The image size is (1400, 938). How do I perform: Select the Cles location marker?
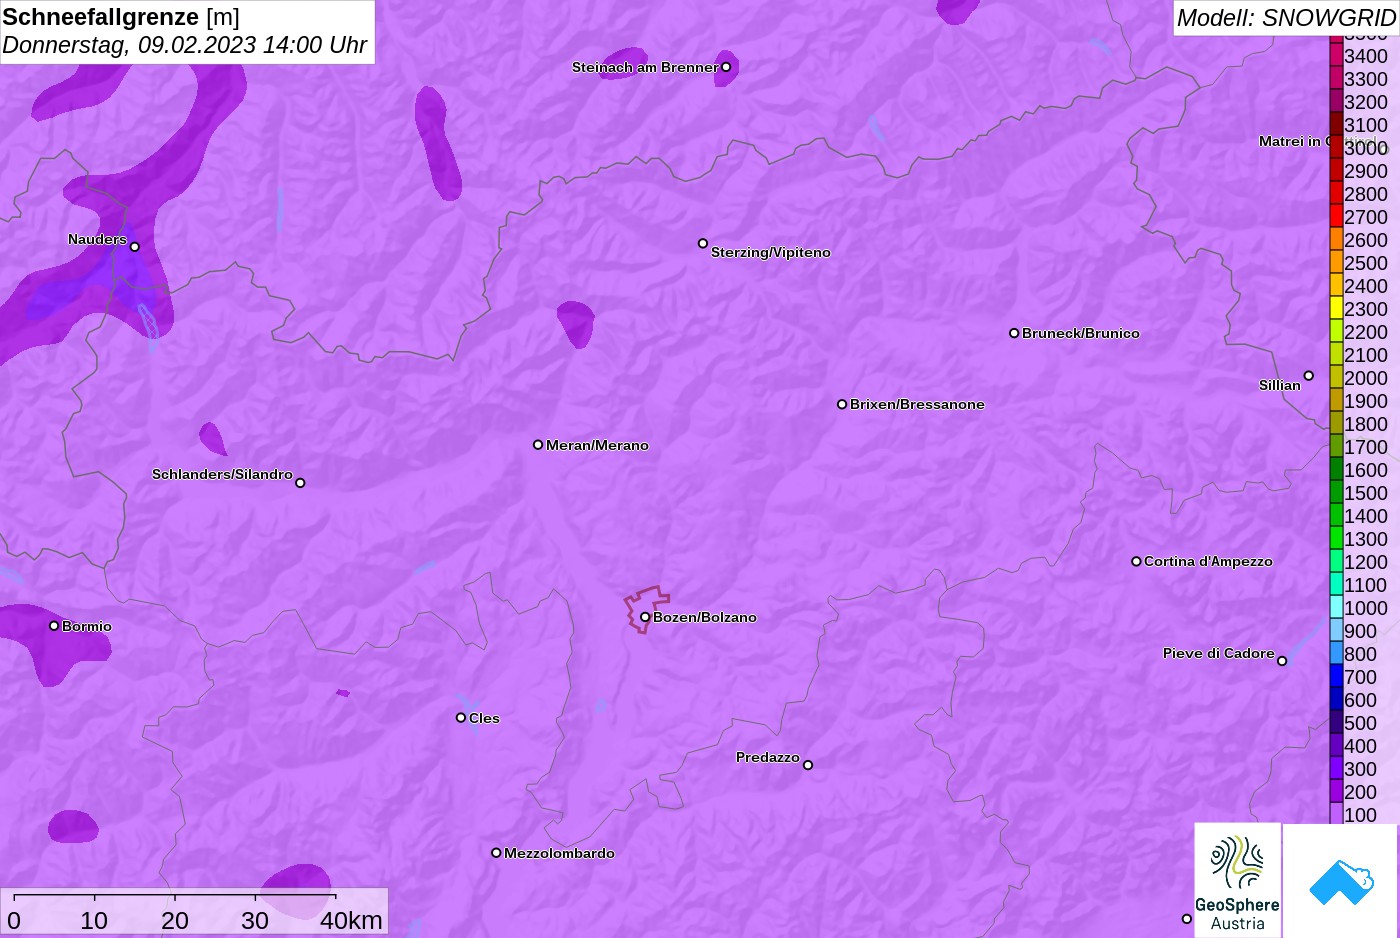coord(461,718)
